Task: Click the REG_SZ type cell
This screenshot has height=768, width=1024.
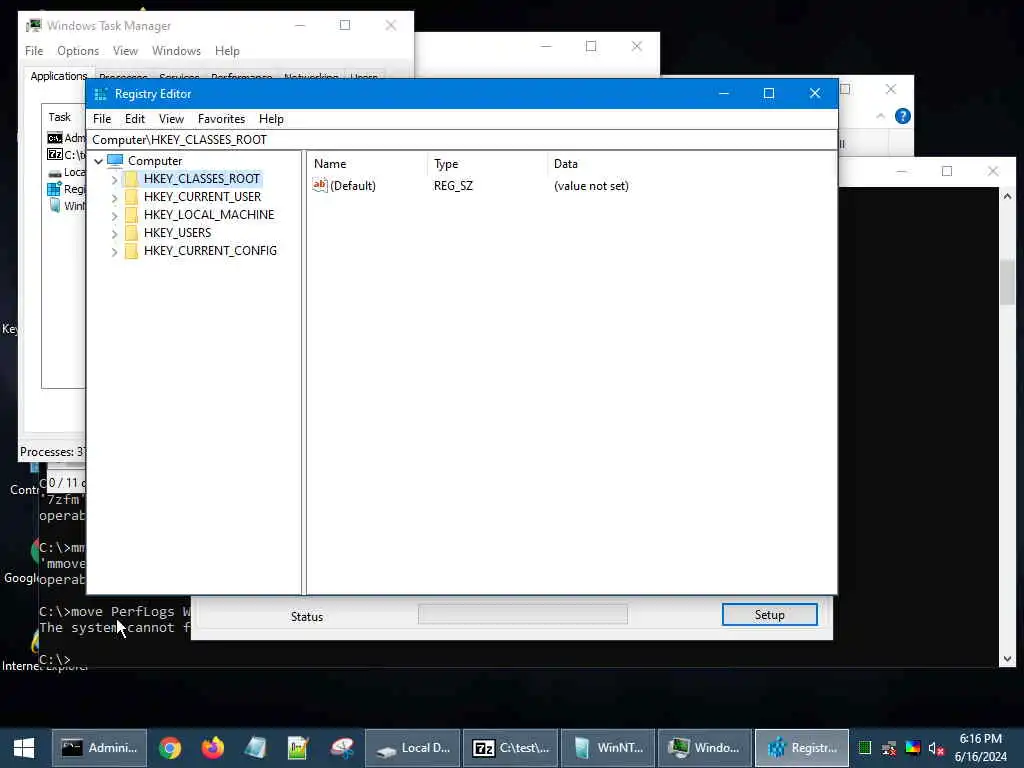Action: 453,186
